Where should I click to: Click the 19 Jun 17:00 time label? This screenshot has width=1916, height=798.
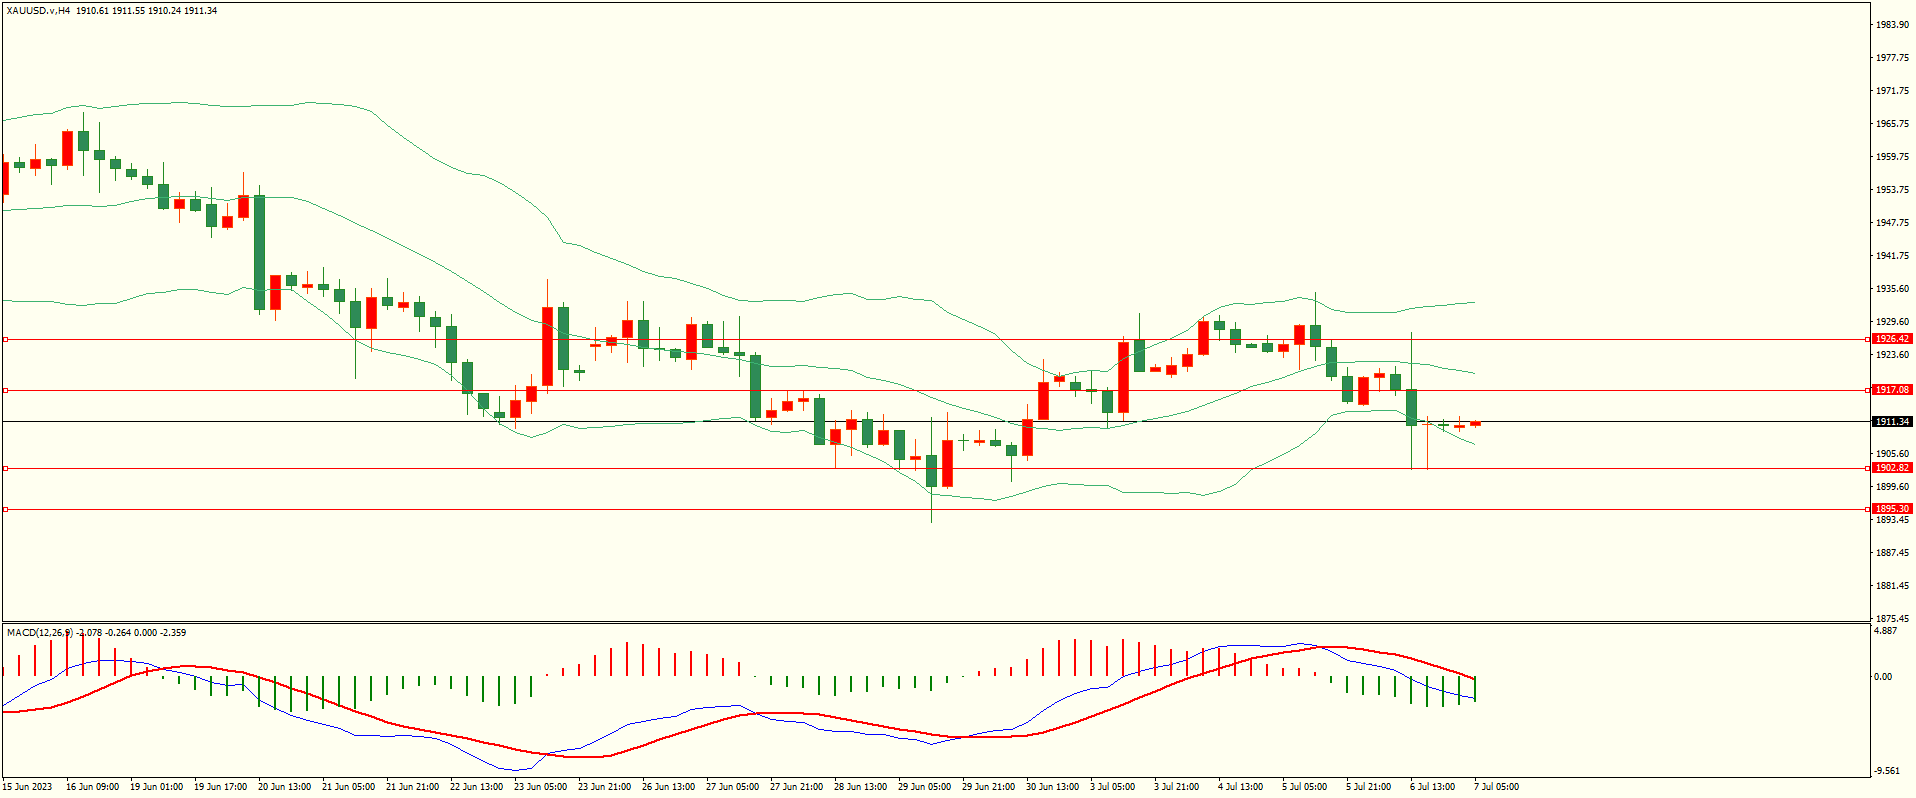[220, 787]
